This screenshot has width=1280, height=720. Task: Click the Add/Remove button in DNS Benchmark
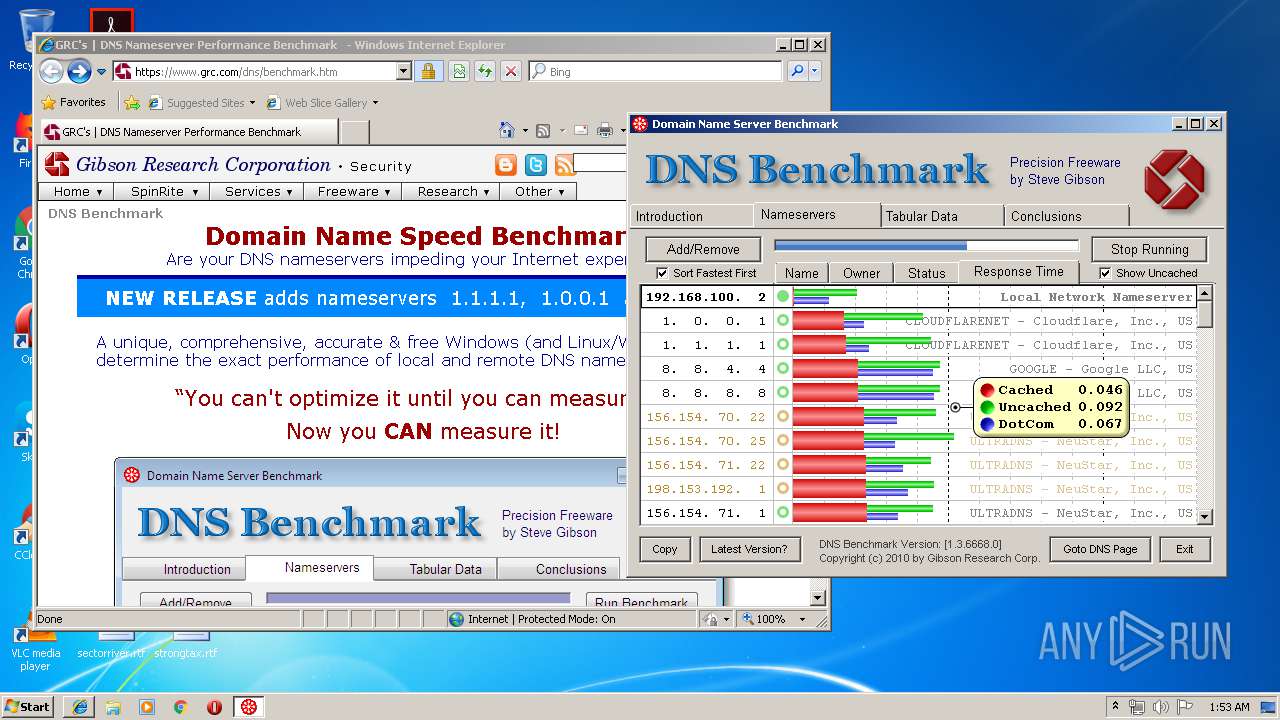point(703,249)
